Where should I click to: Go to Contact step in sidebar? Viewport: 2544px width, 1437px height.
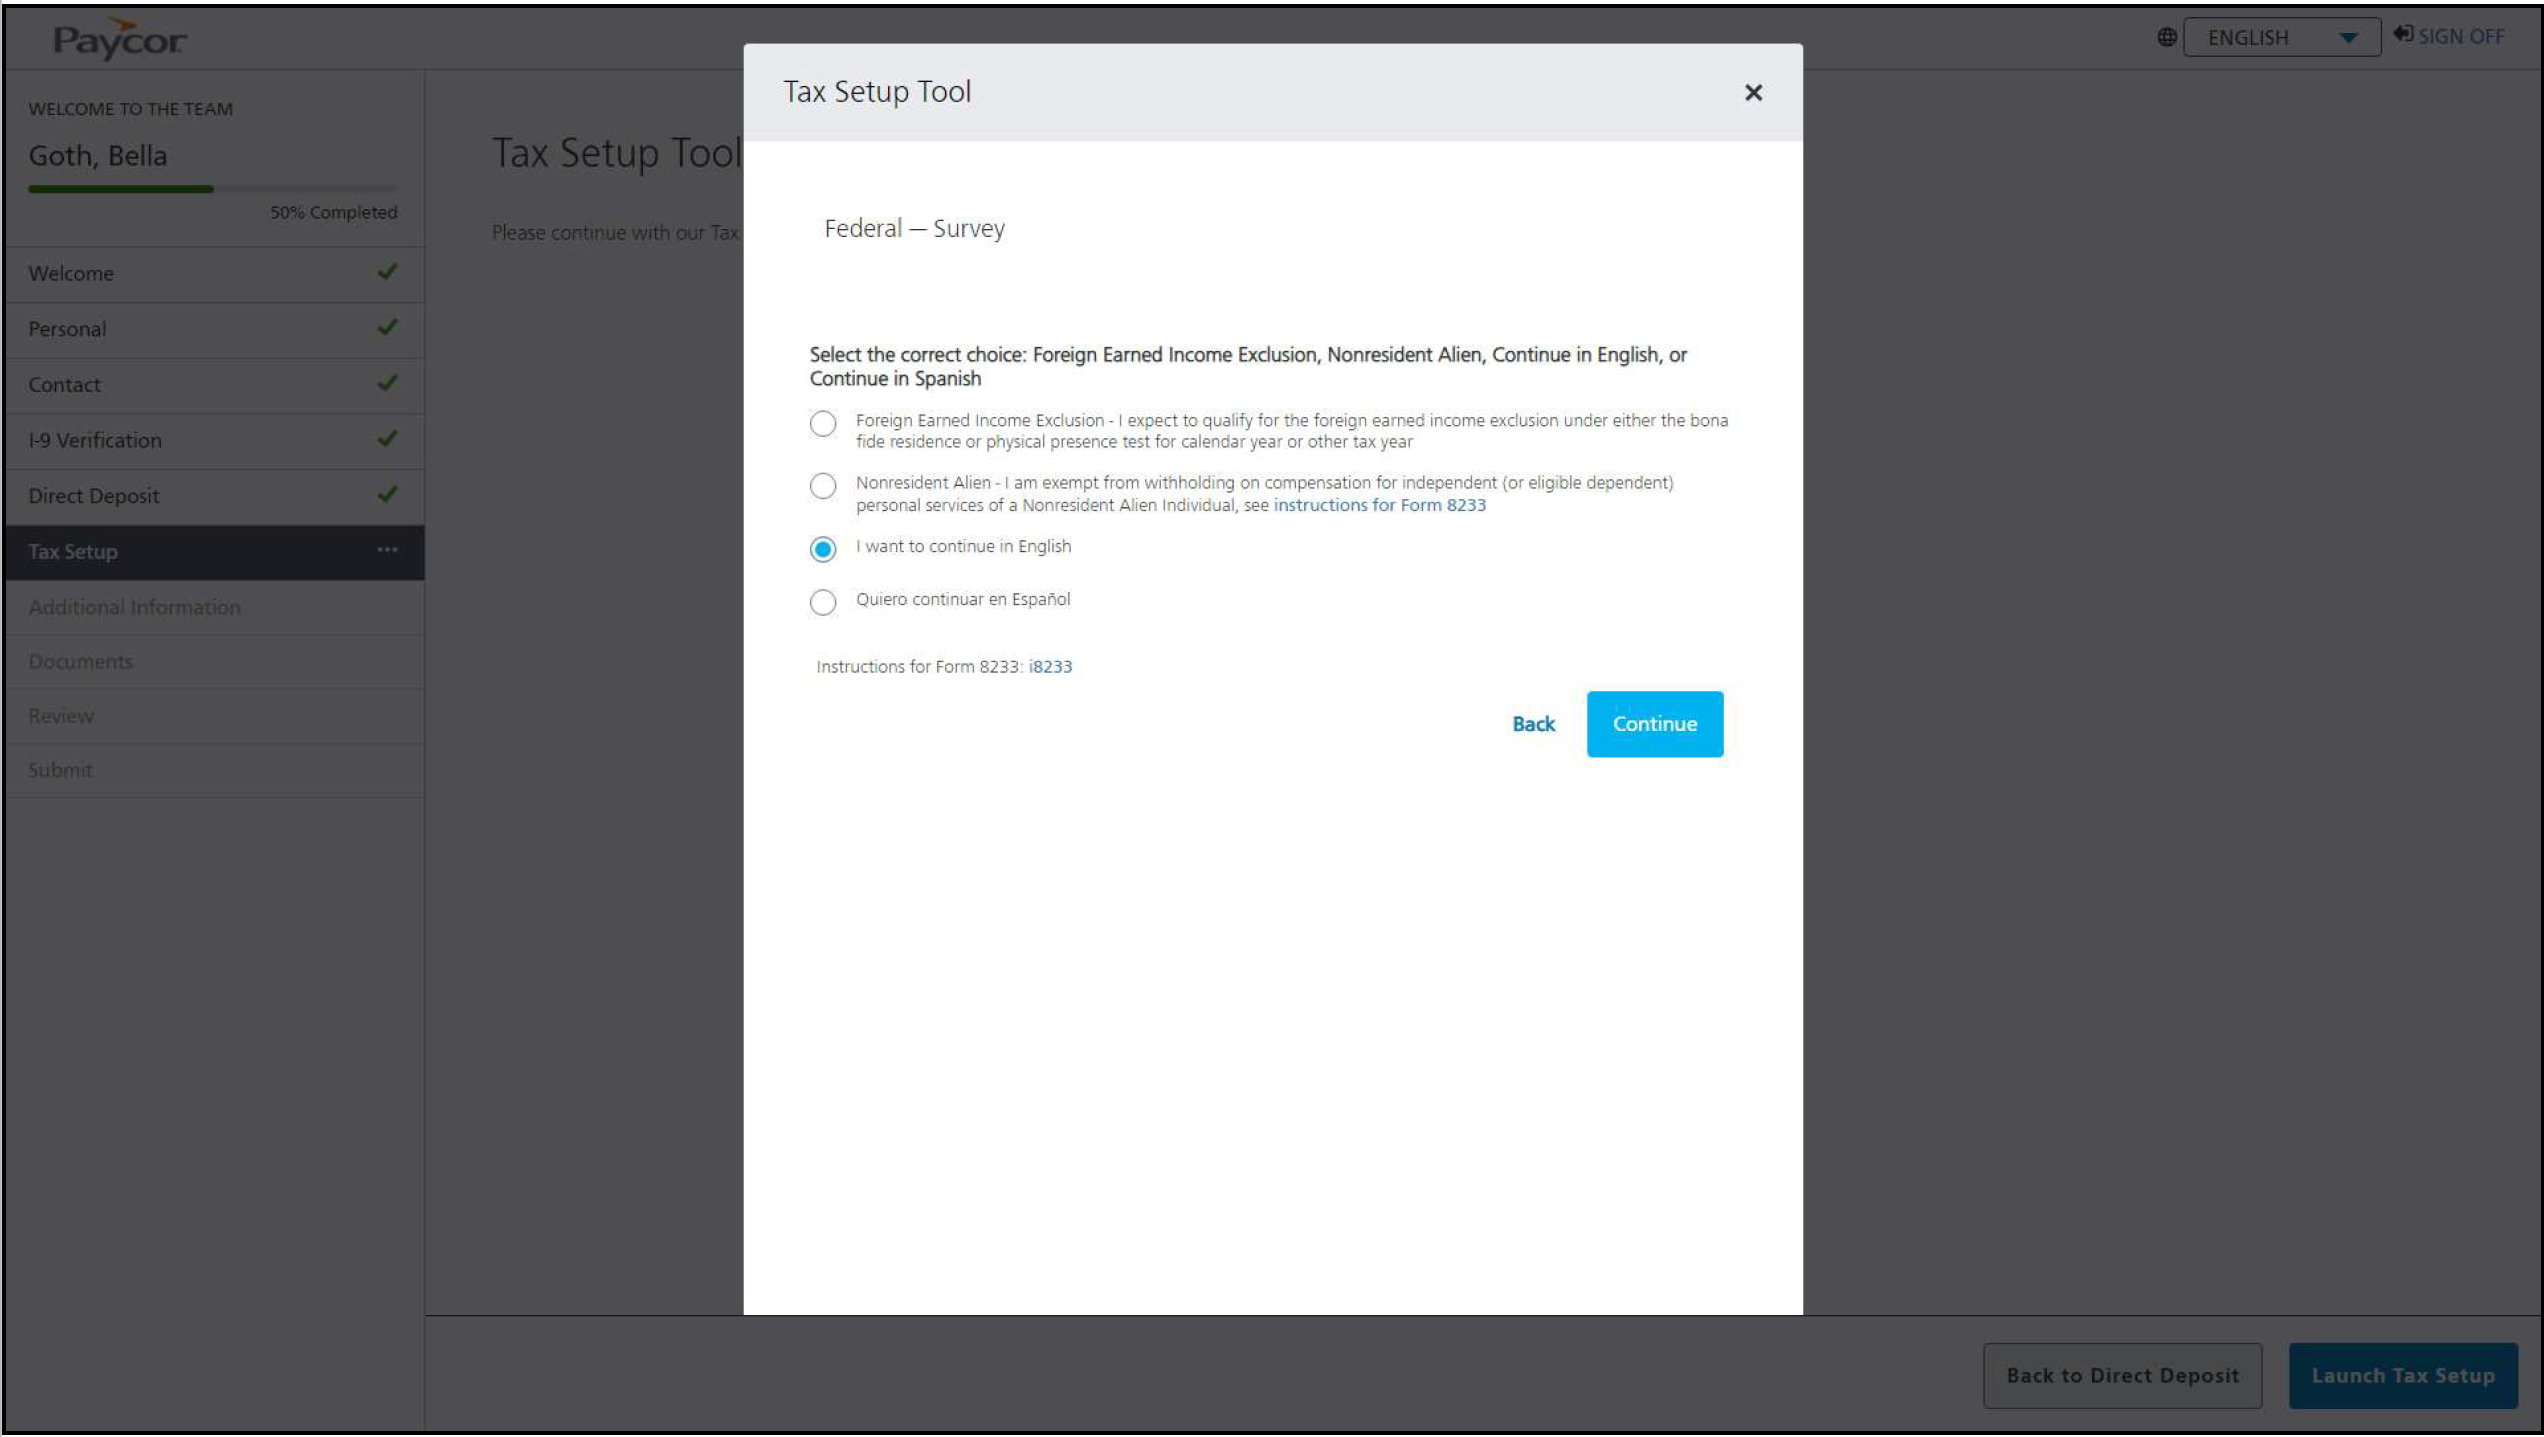pyautogui.click(x=64, y=385)
